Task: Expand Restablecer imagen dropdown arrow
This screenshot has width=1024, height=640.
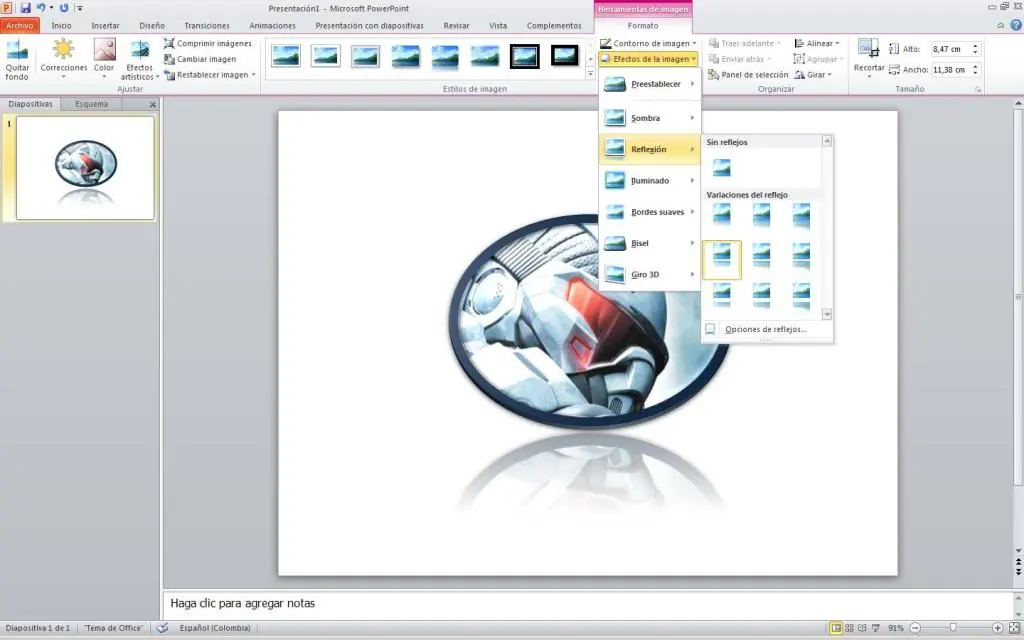Action: (x=253, y=75)
